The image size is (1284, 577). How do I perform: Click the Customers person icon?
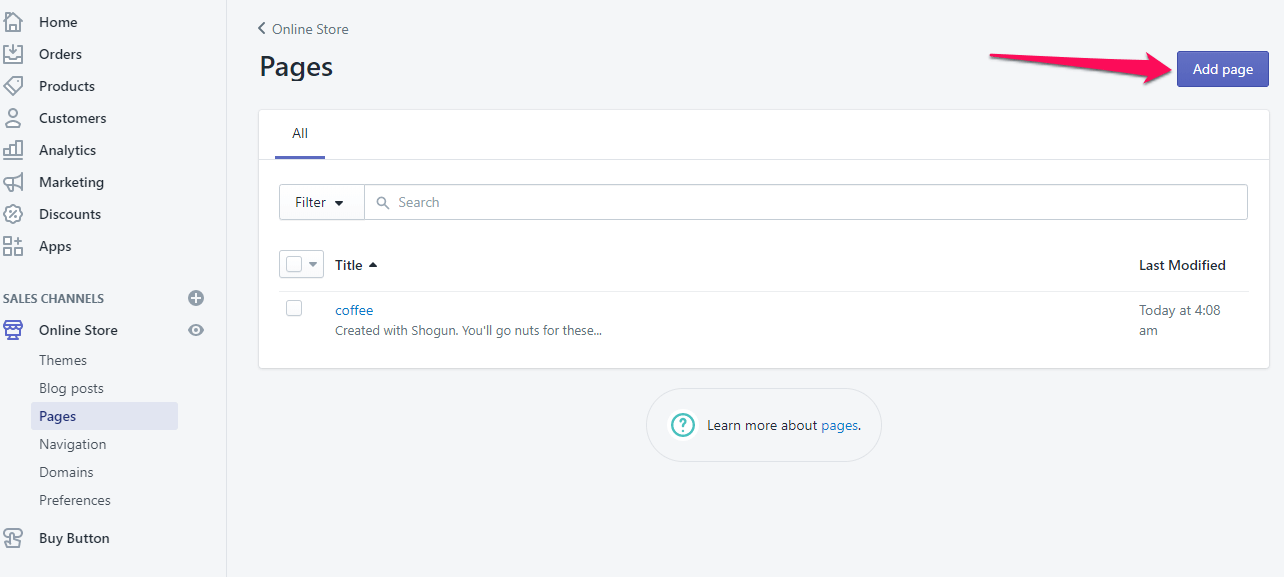[13, 118]
